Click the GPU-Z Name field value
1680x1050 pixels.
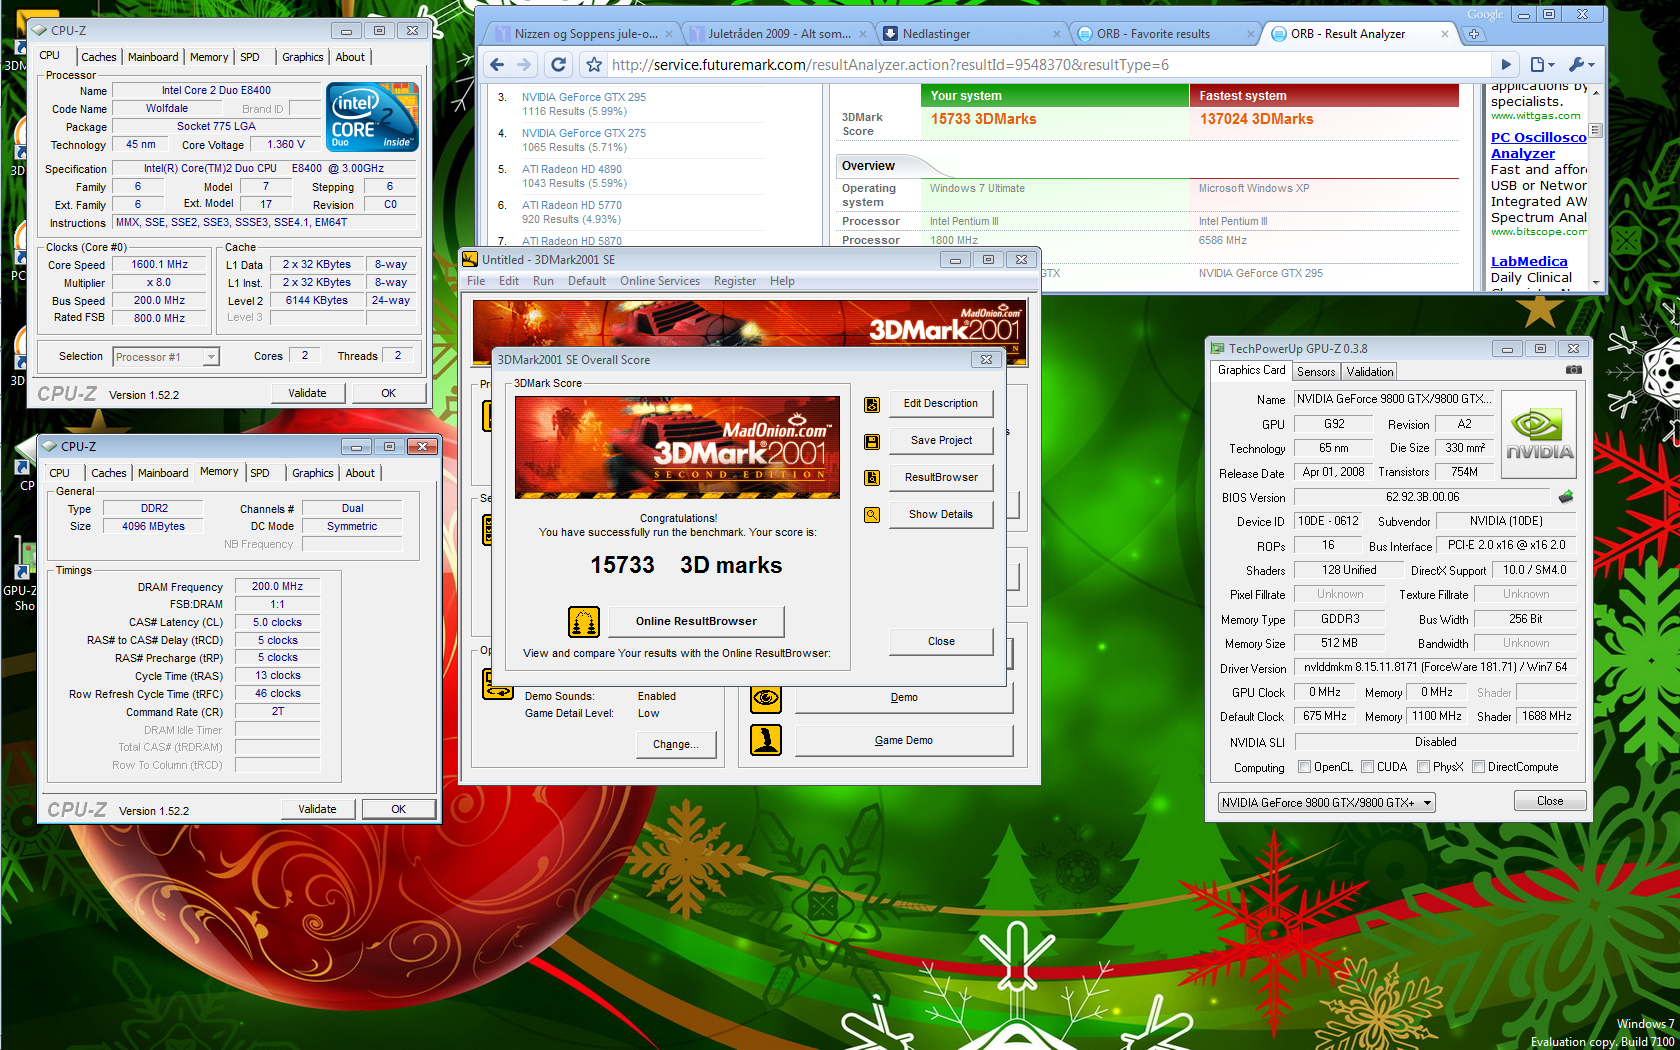click(x=1394, y=399)
